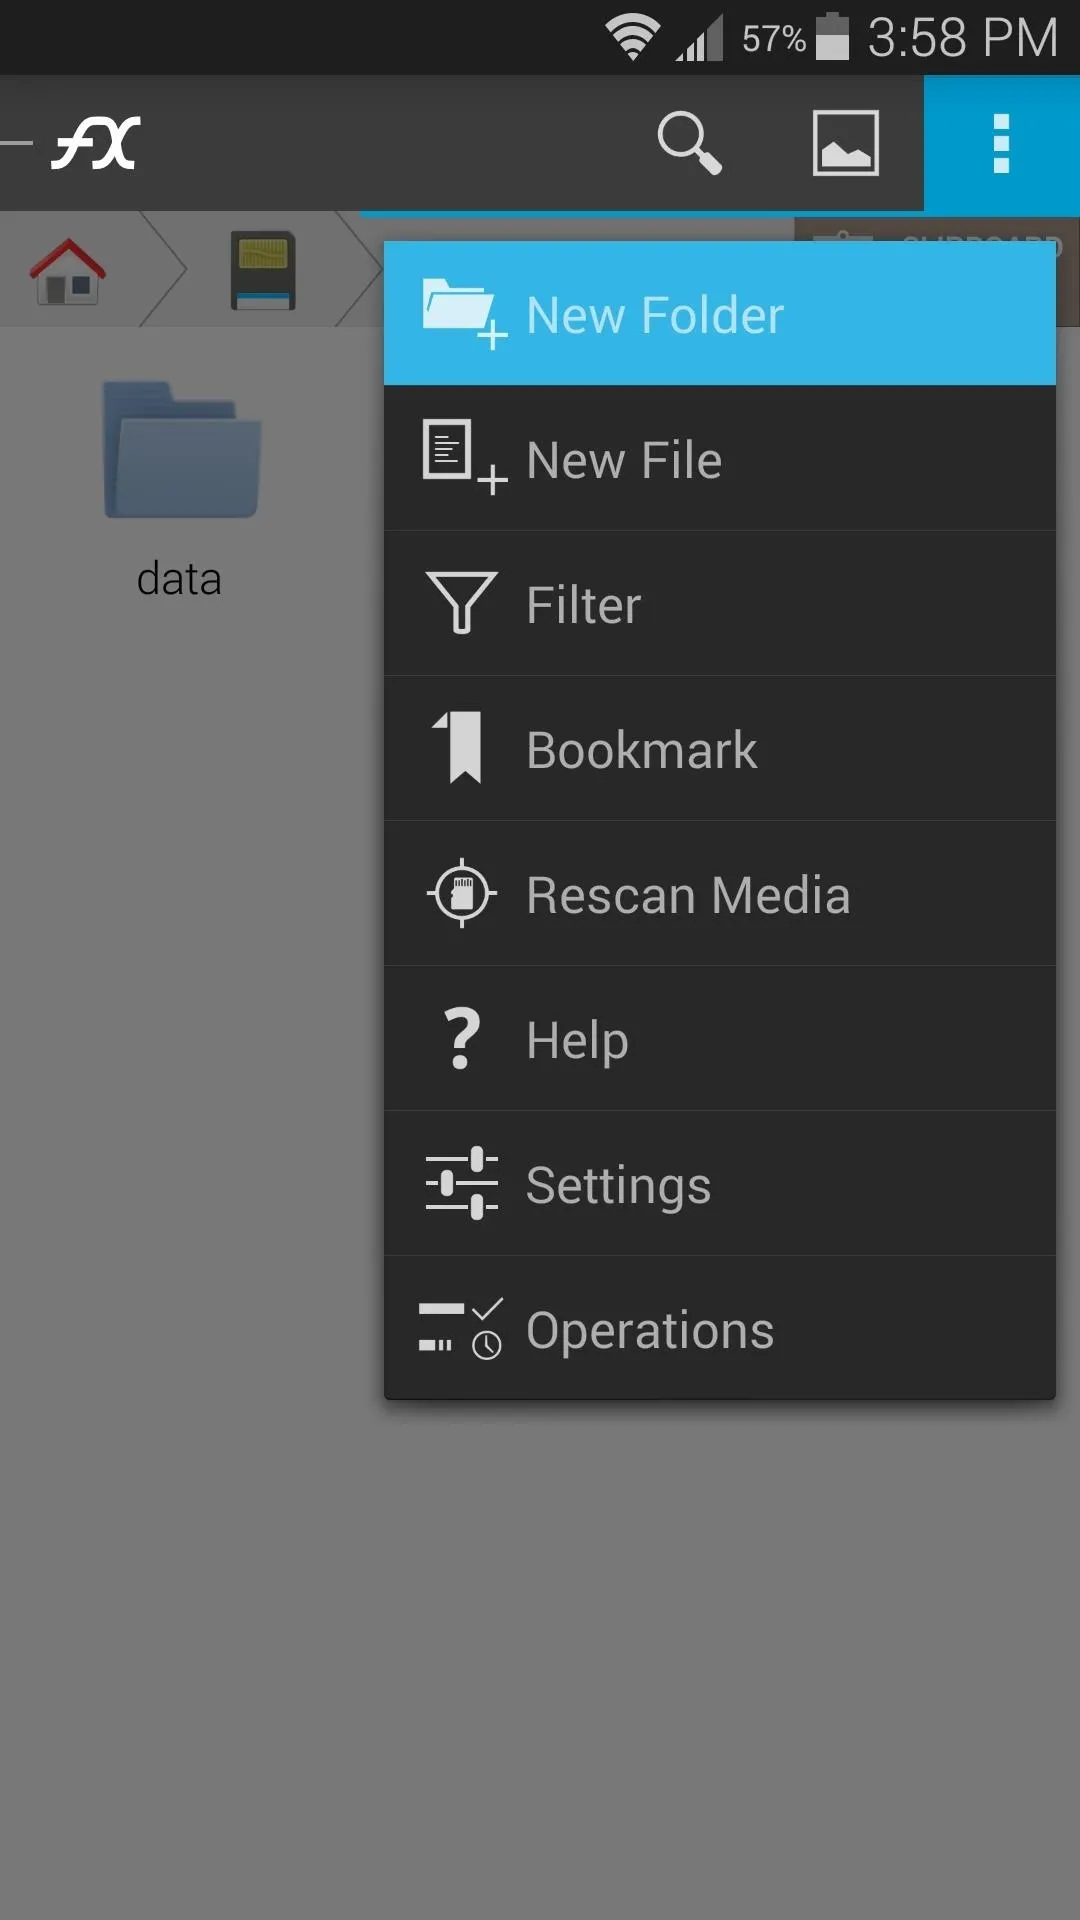Go to the Home breadcrumb icon
Screen dimensions: 1080x1920
pos(68,271)
